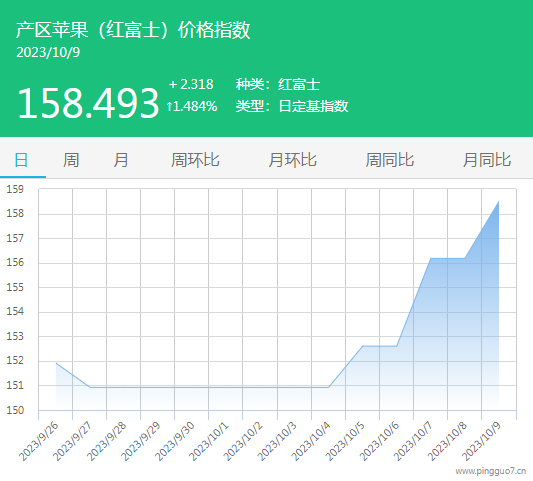Click the x-axis label 2023/10/9 on chart
The image size is (533, 481).
(x=481, y=441)
